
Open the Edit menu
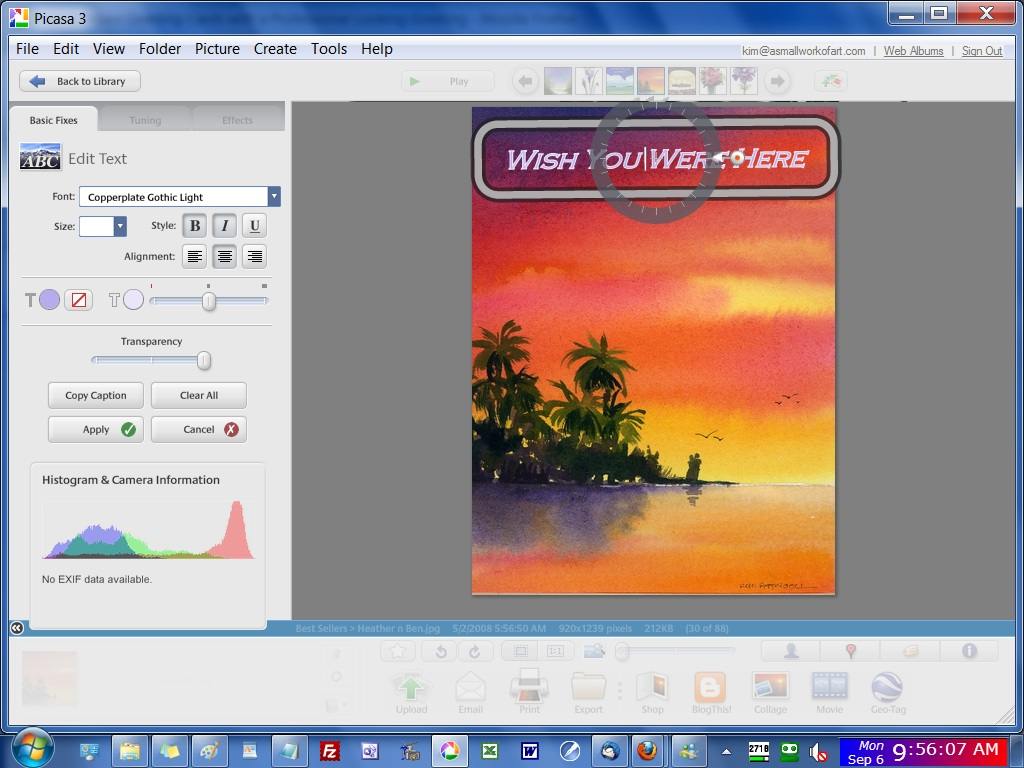point(66,49)
